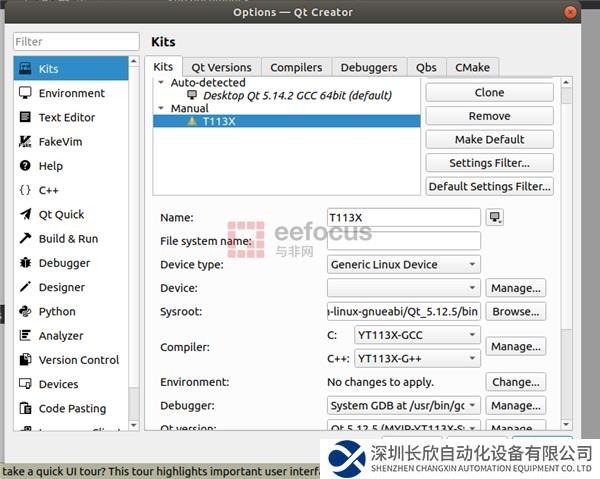This screenshot has height=479, width=600.
Task: Open the Debugger System GDB dropdown
Action: tap(404, 406)
